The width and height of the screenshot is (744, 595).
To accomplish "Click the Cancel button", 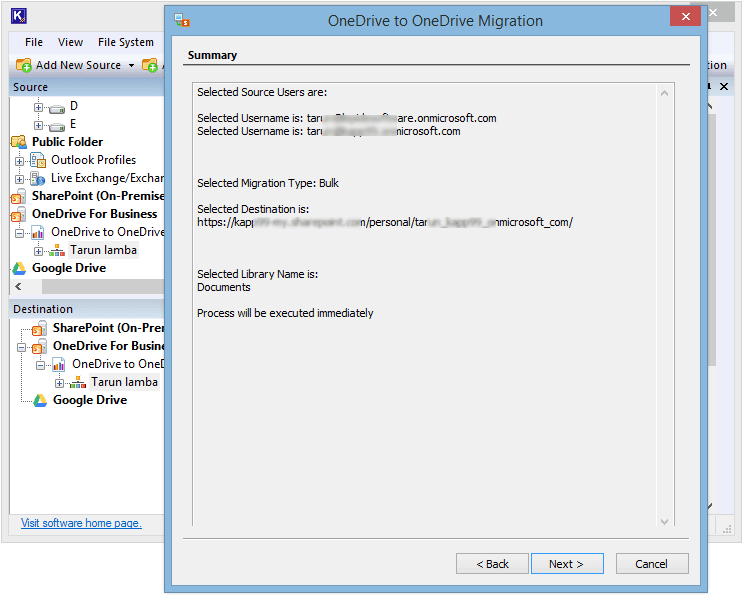I will 652,564.
